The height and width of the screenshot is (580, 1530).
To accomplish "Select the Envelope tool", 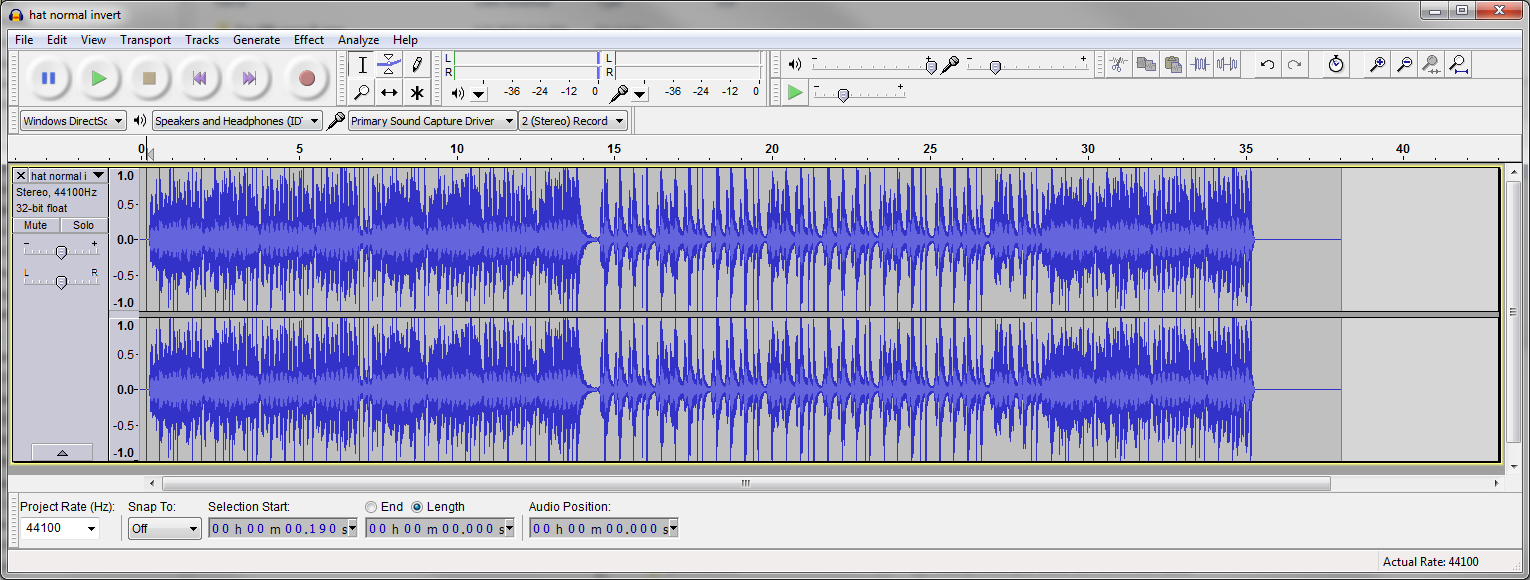I will click(389, 65).
